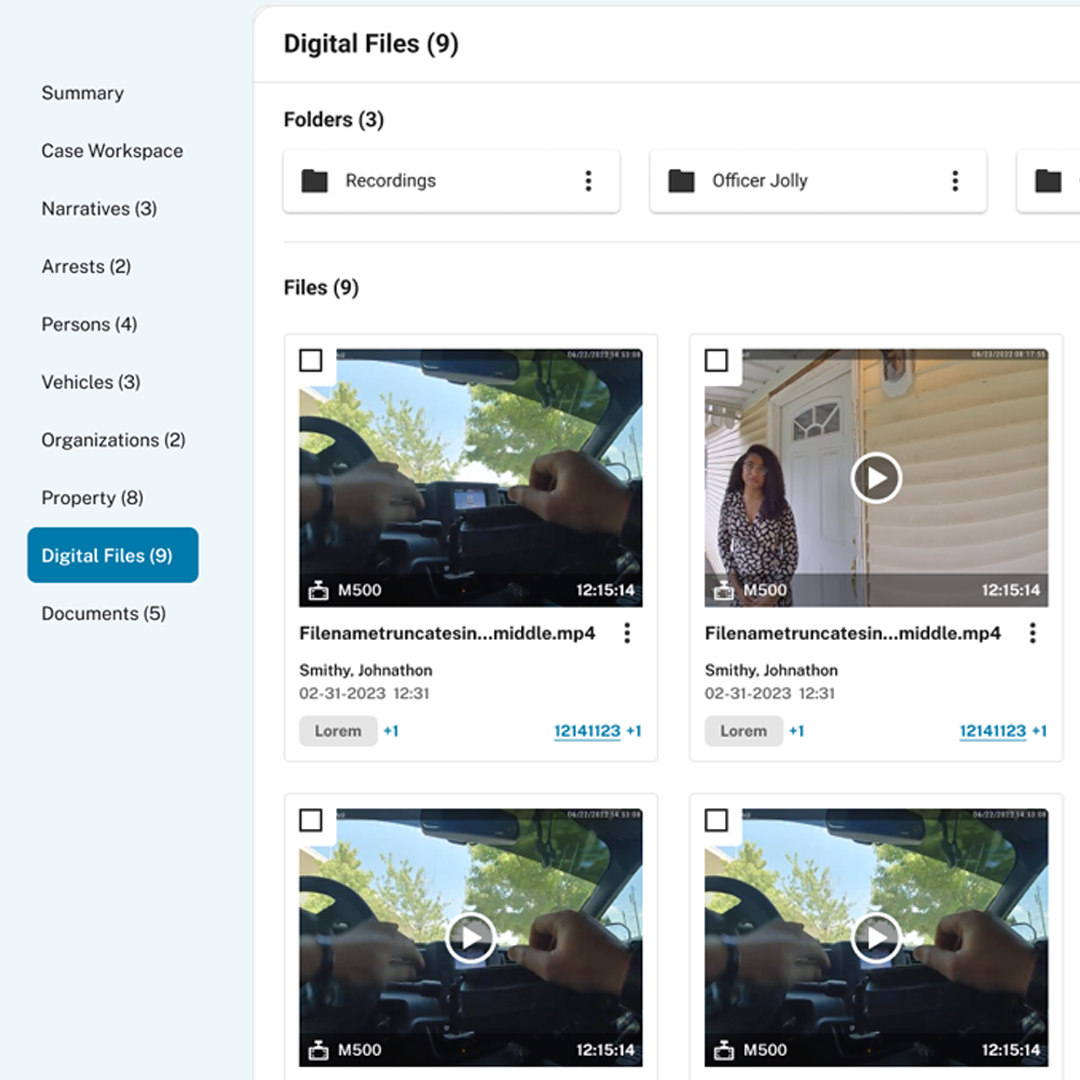This screenshot has height=1080, width=1080.
Task: Select checkbox on bottom-left car video
Action: (311, 820)
